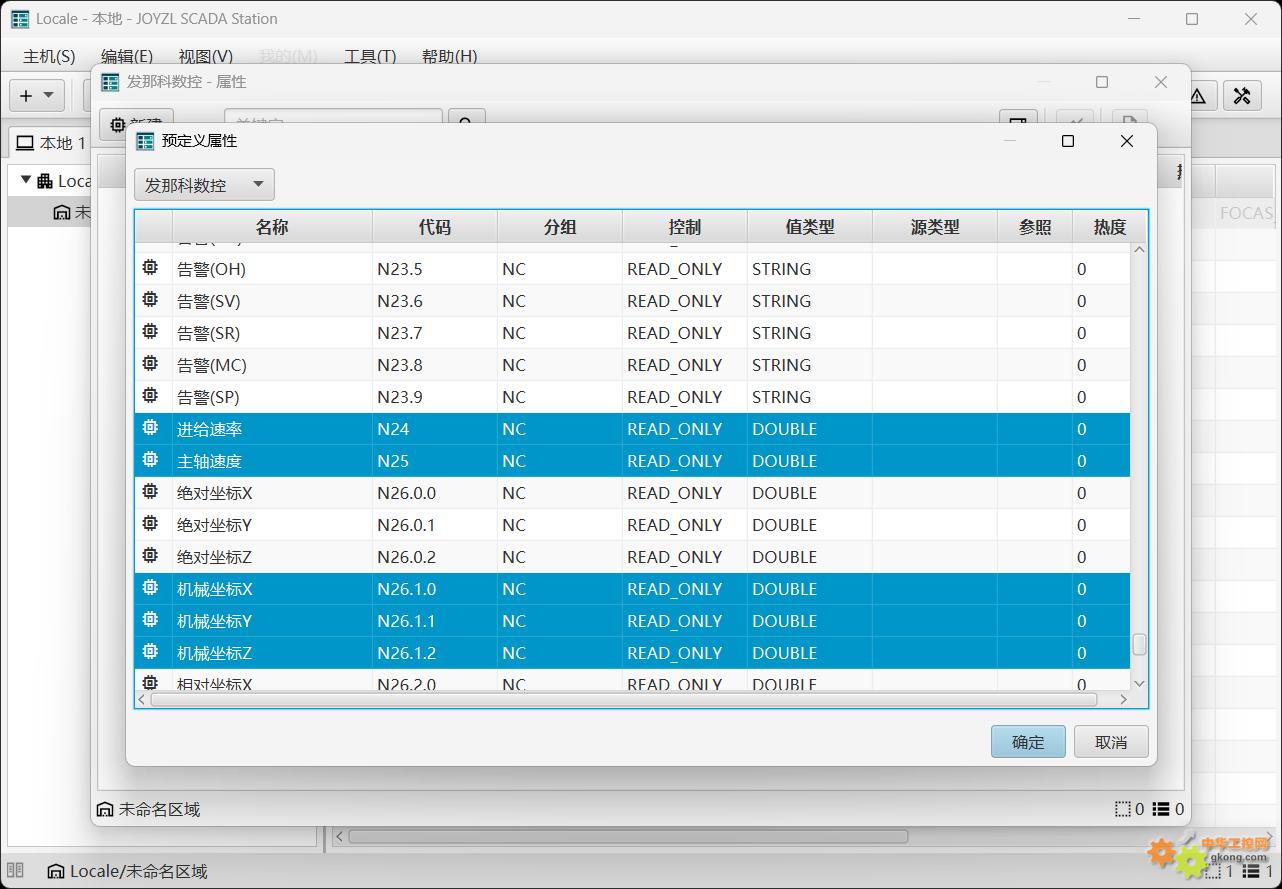The height and width of the screenshot is (889, 1282).
Task: Select the 本地 1 tab
Action: click(51, 143)
